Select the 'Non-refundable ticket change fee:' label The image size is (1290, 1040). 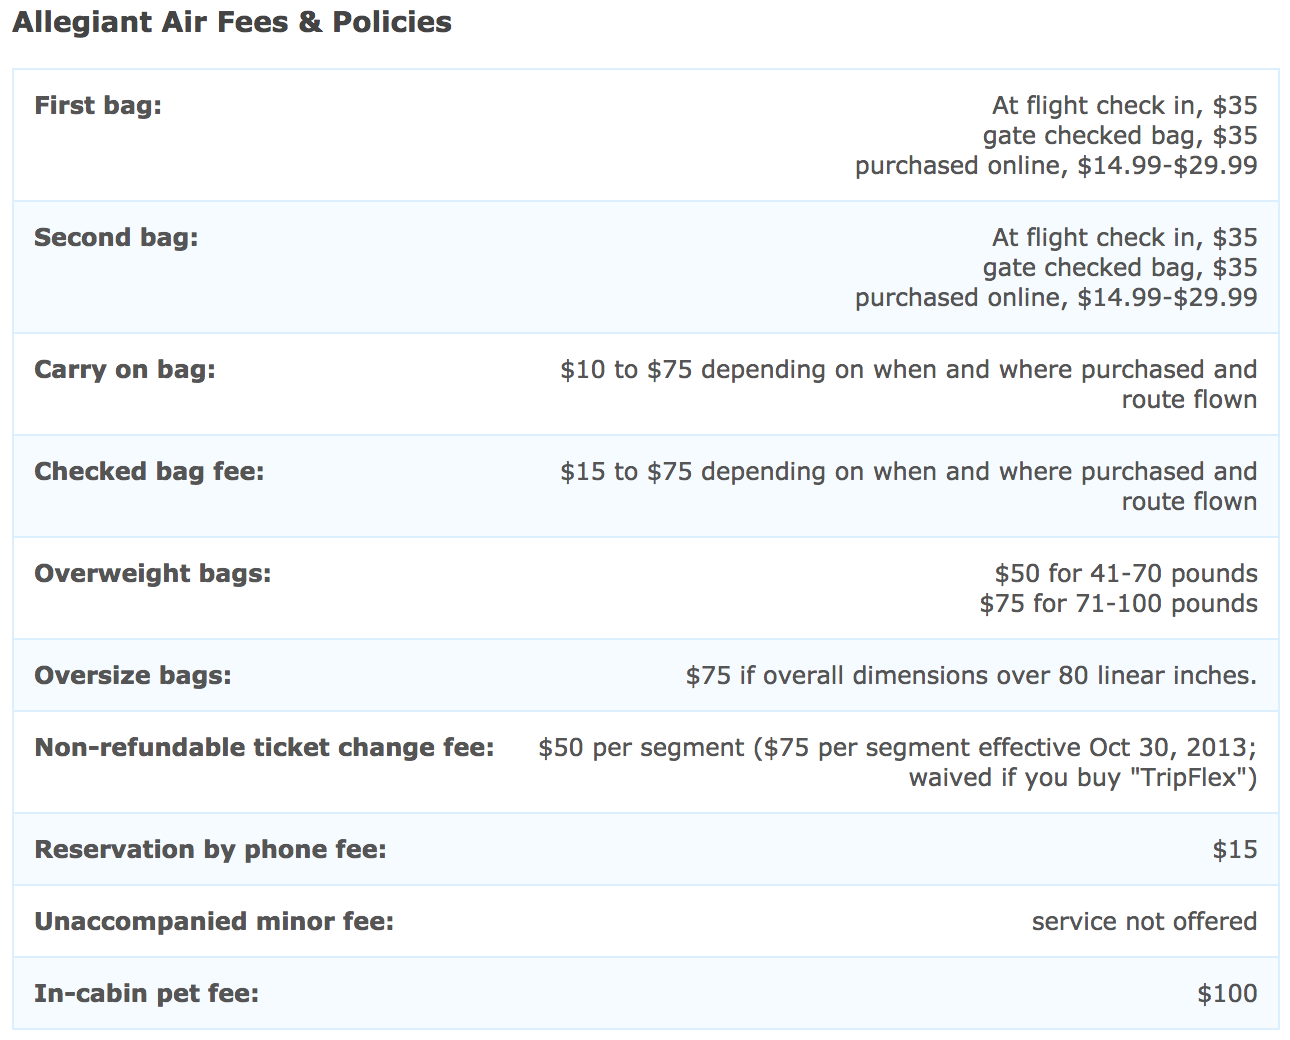pyautogui.click(x=265, y=747)
